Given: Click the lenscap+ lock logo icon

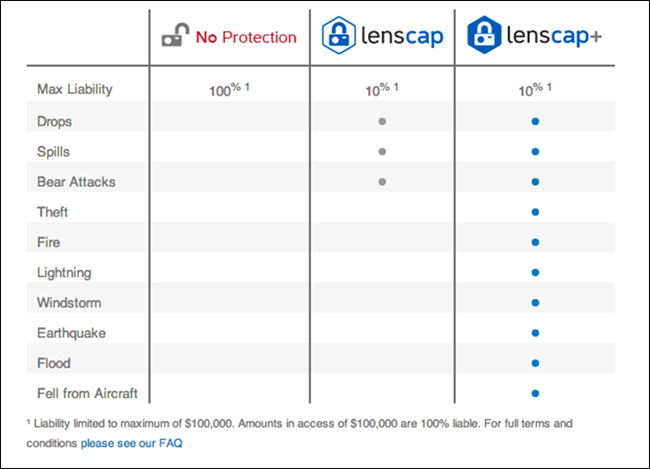Looking at the screenshot, I should click(x=484, y=35).
